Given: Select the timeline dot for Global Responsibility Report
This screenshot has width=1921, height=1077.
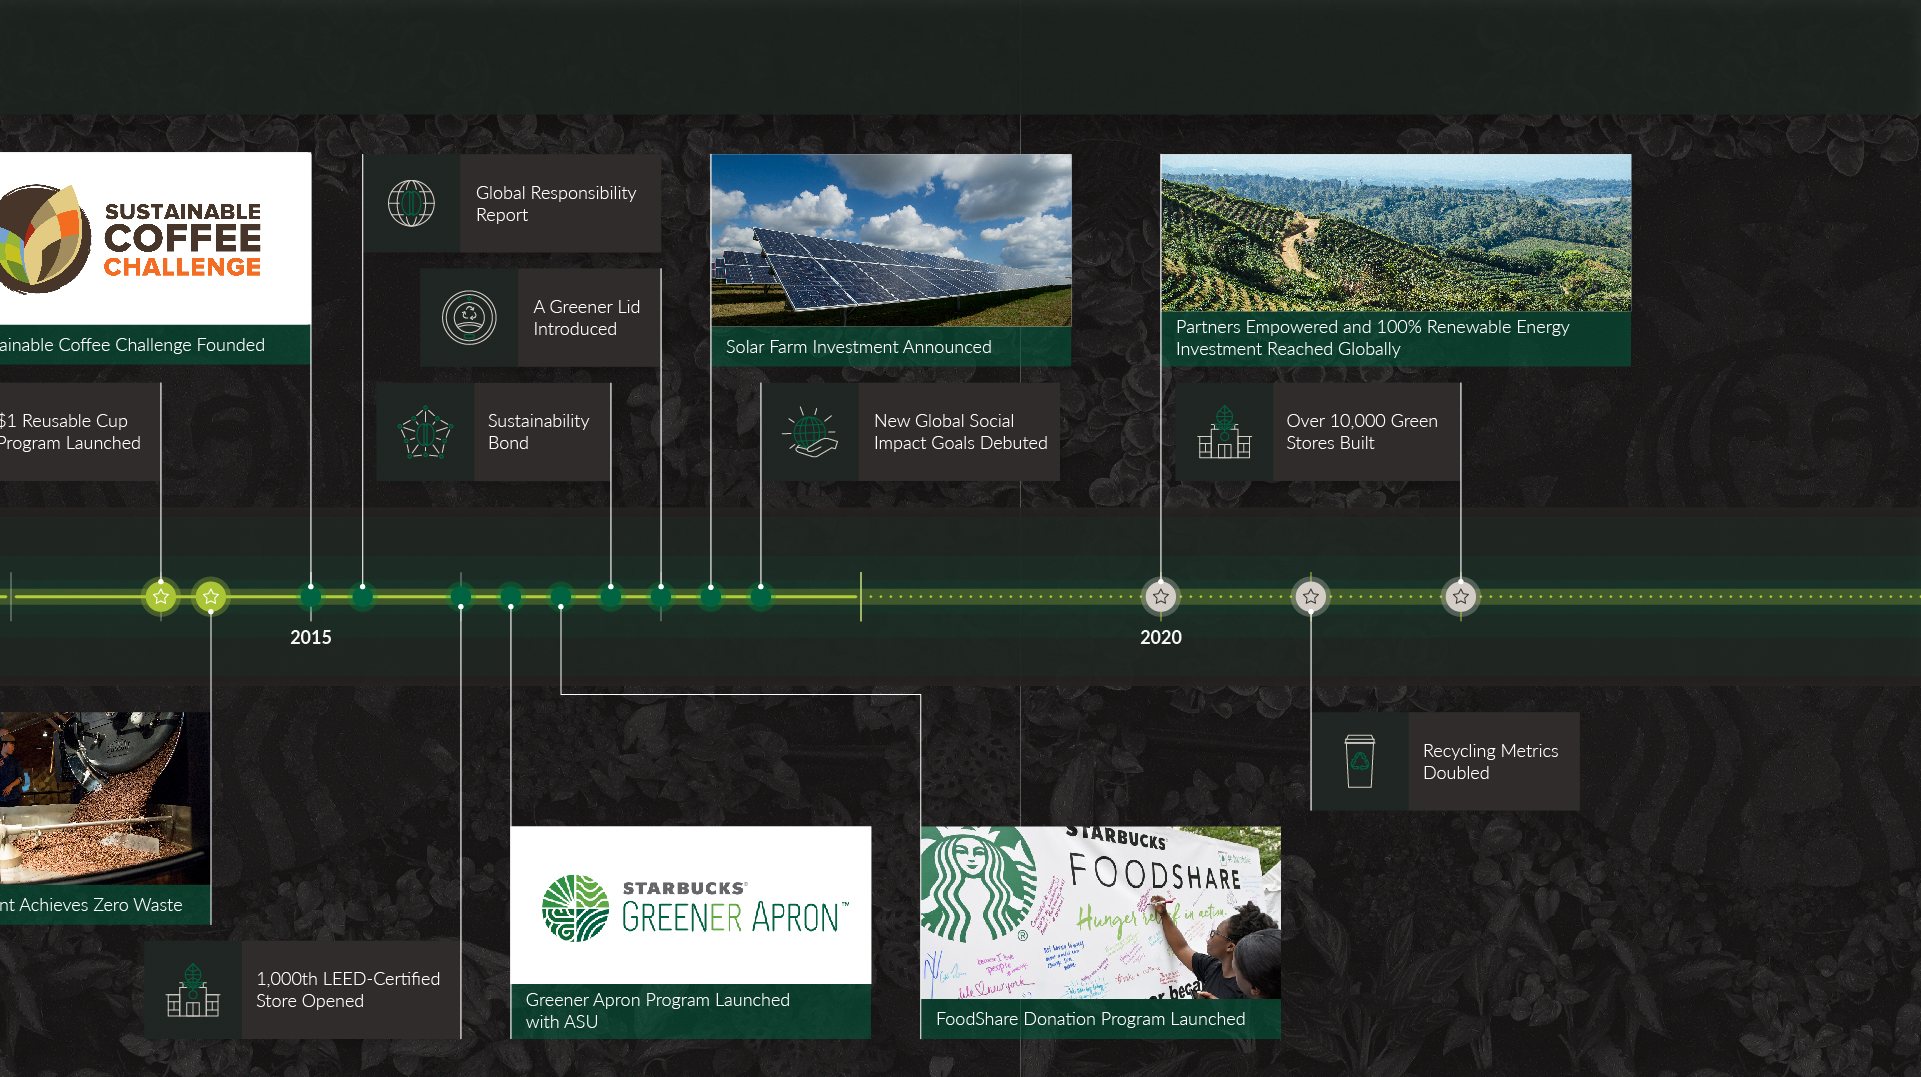Looking at the screenshot, I should click(x=362, y=597).
